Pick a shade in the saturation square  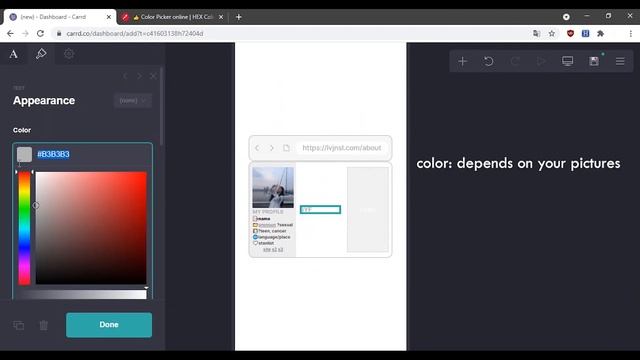[91, 228]
